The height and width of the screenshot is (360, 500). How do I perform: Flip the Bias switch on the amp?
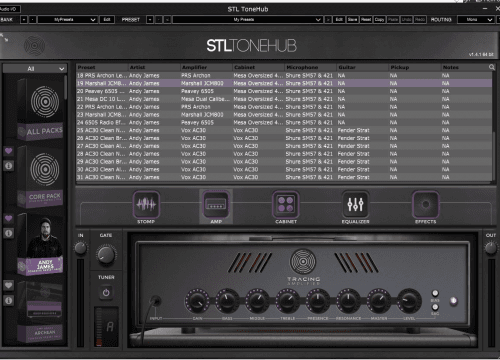point(435,293)
